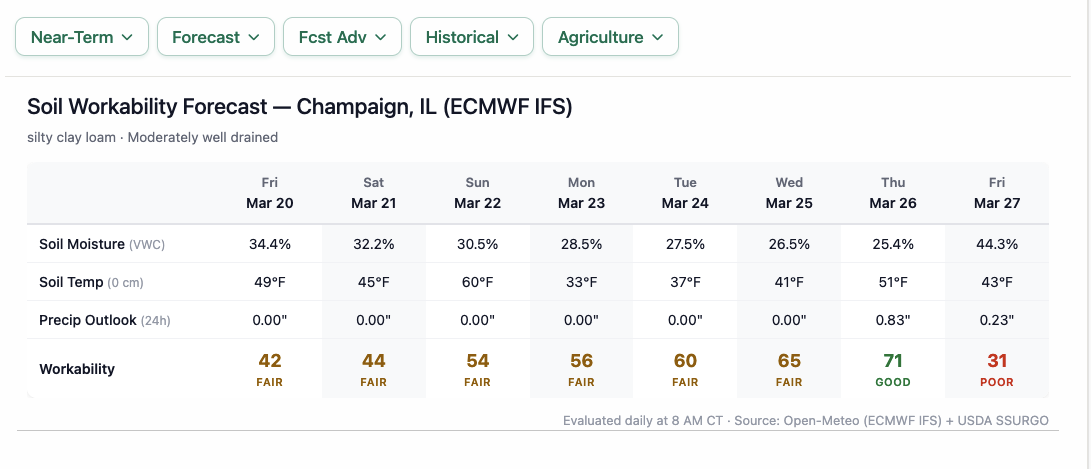Image resolution: width=1091 pixels, height=469 pixels.
Task: Open the Near-Term dropdown menu
Action: [82, 37]
